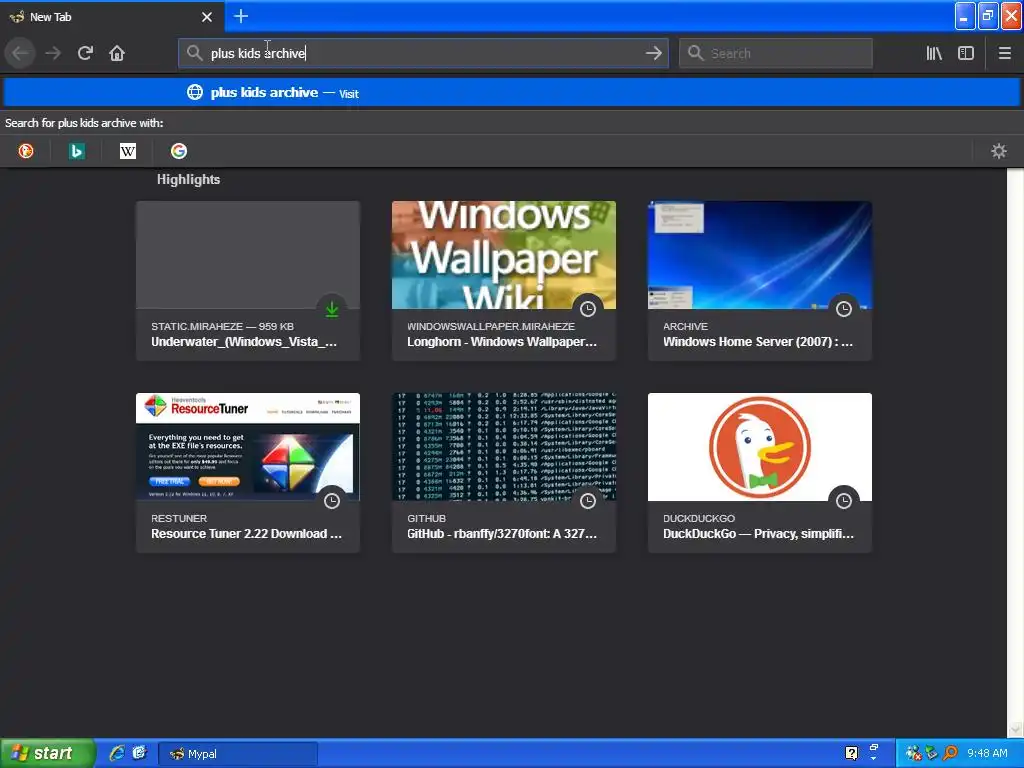Open the Windows start button
Screen dimensions: 1024x768
coord(48,753)
